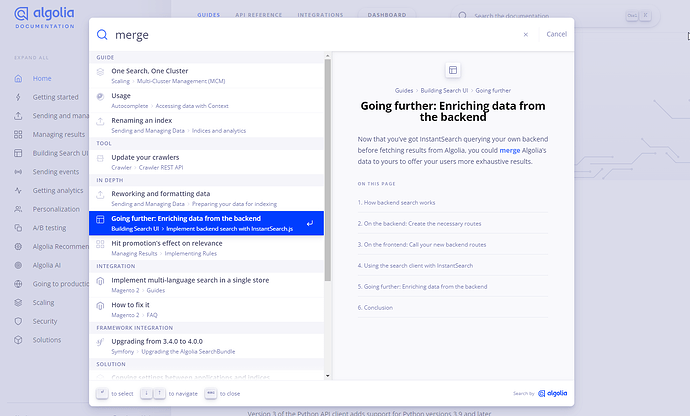Click the Algolia Documentation logo
690x416 pixels.
click(44, 18)
